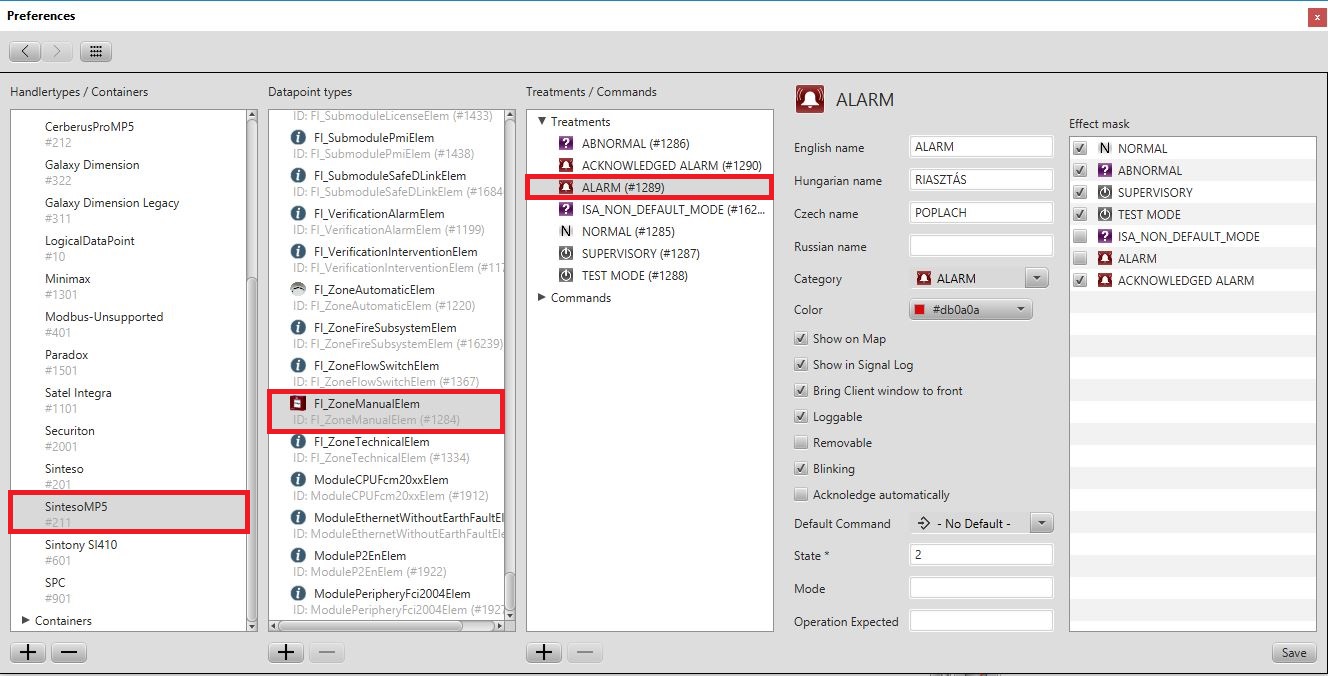Open the Color picker showing #db0a0a
Image resolution: width=1328 pixels, height=676 pixels.
970,310
